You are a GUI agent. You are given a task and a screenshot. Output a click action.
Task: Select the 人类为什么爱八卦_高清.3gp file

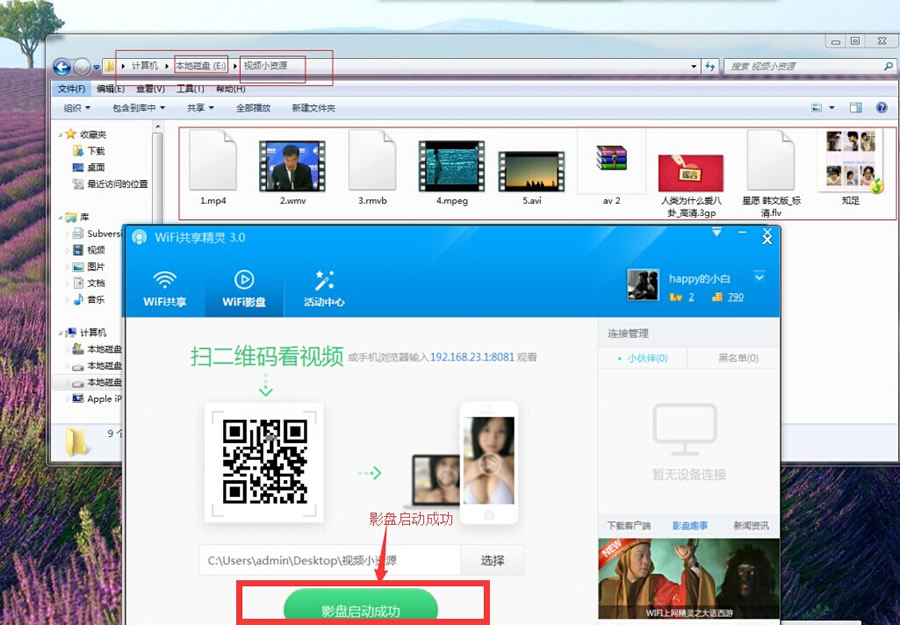coord(691,186)
